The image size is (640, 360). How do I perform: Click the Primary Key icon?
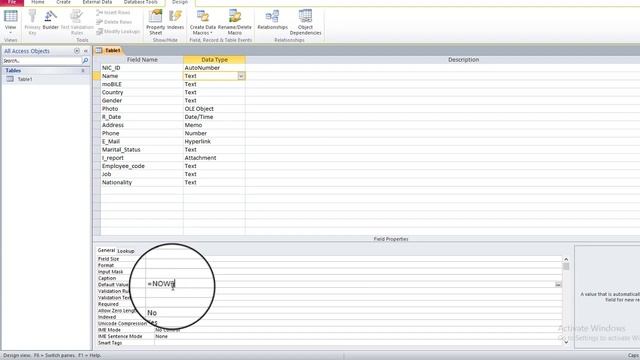(x=32, y=22)
